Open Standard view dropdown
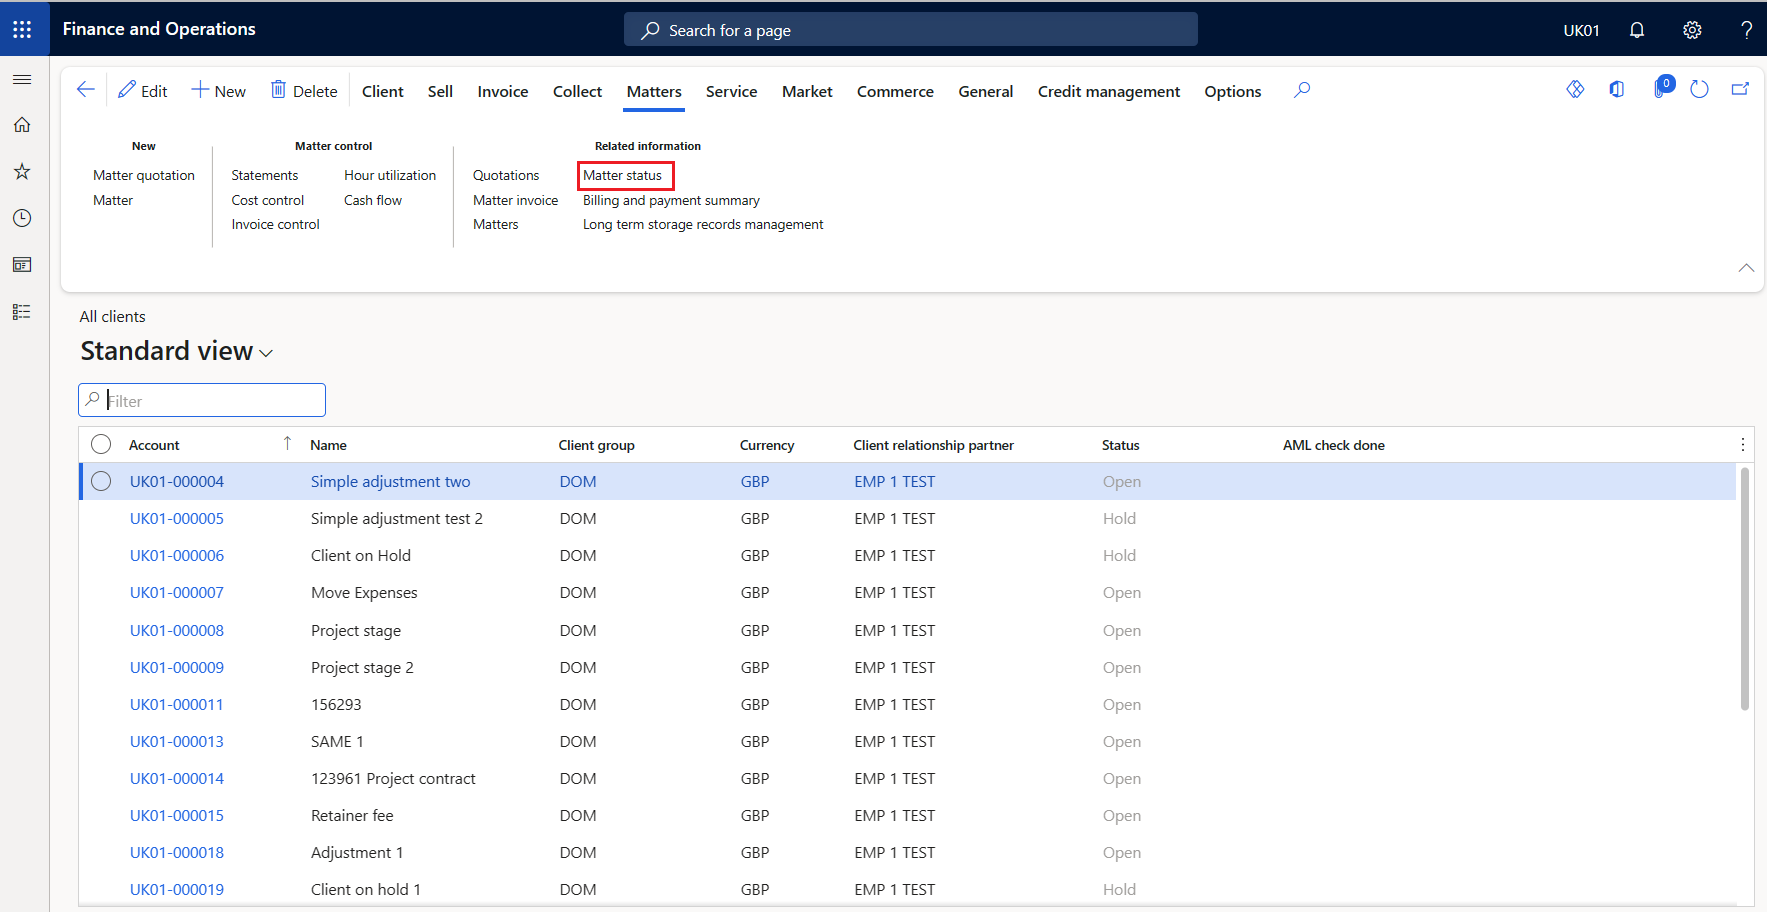Viewport: 1767px width, 912px height. (x=177, y=351)
